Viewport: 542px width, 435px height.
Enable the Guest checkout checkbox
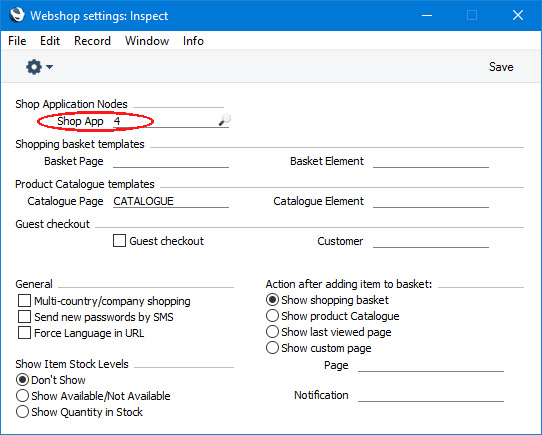click(x=119, y=241)
